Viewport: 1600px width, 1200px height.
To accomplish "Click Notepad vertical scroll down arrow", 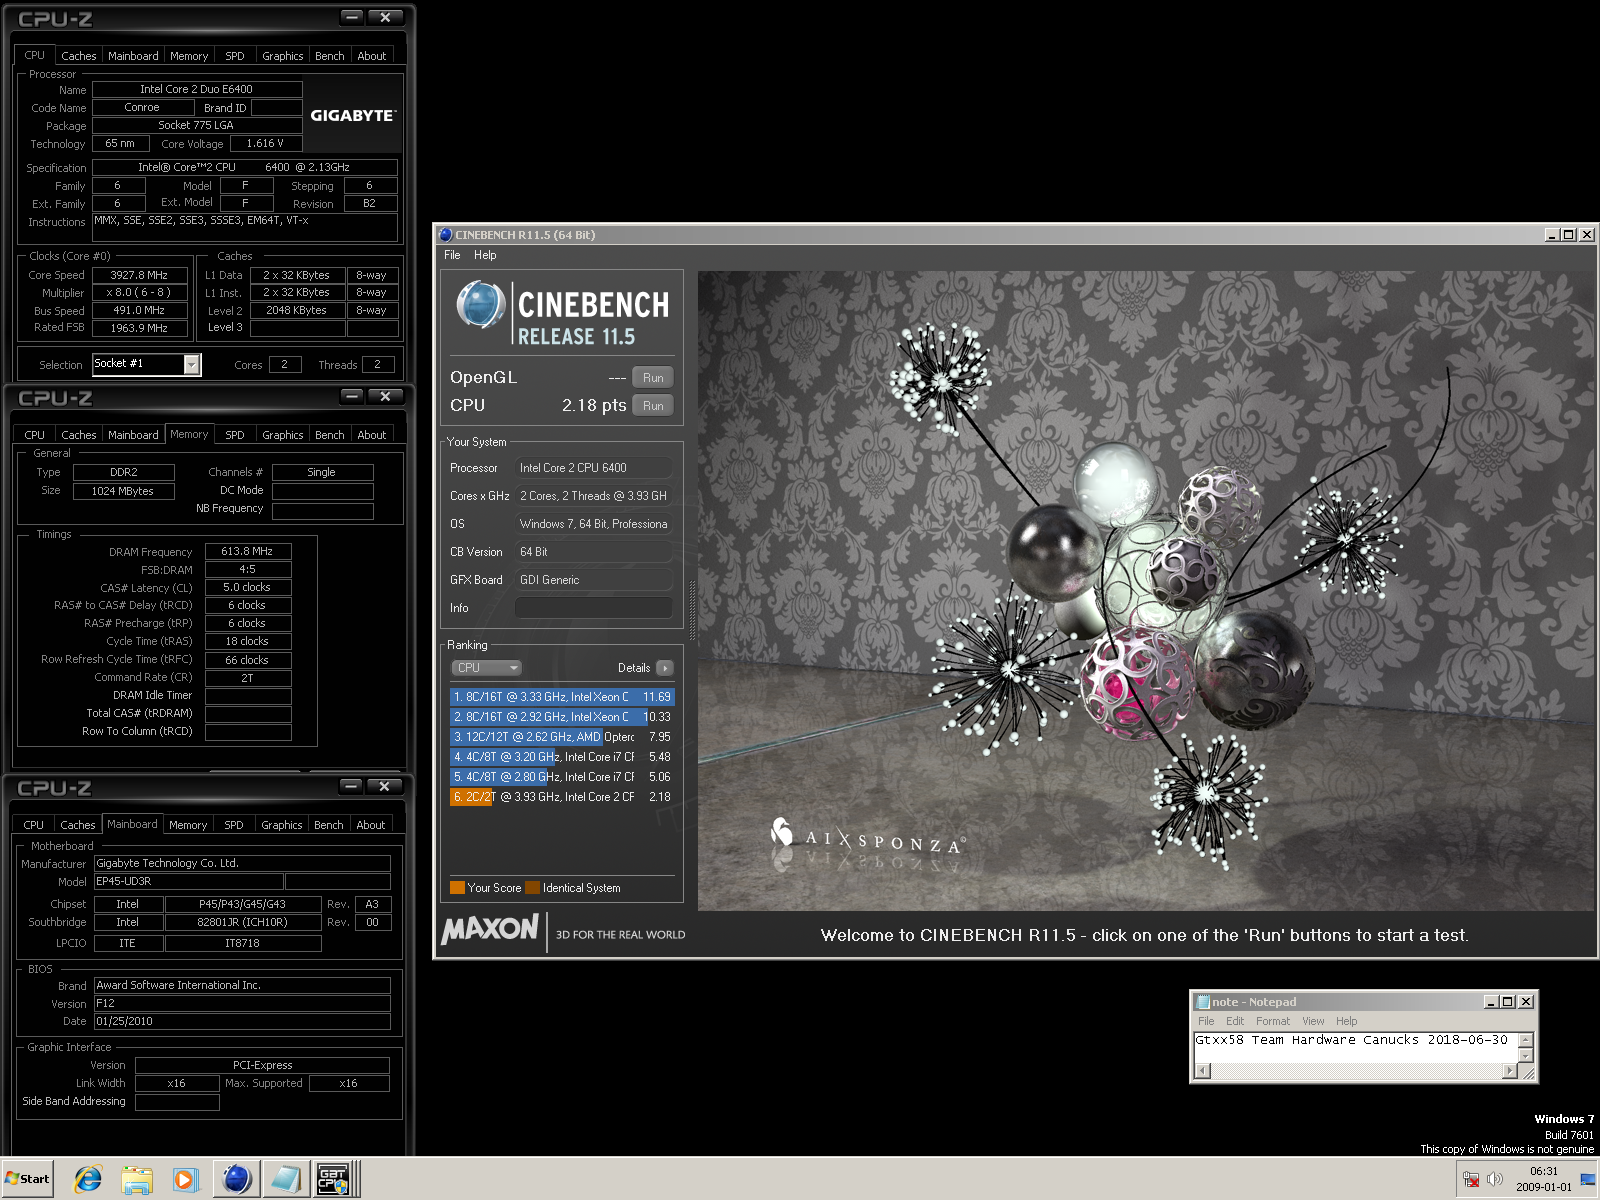I will point(1526,1056).
